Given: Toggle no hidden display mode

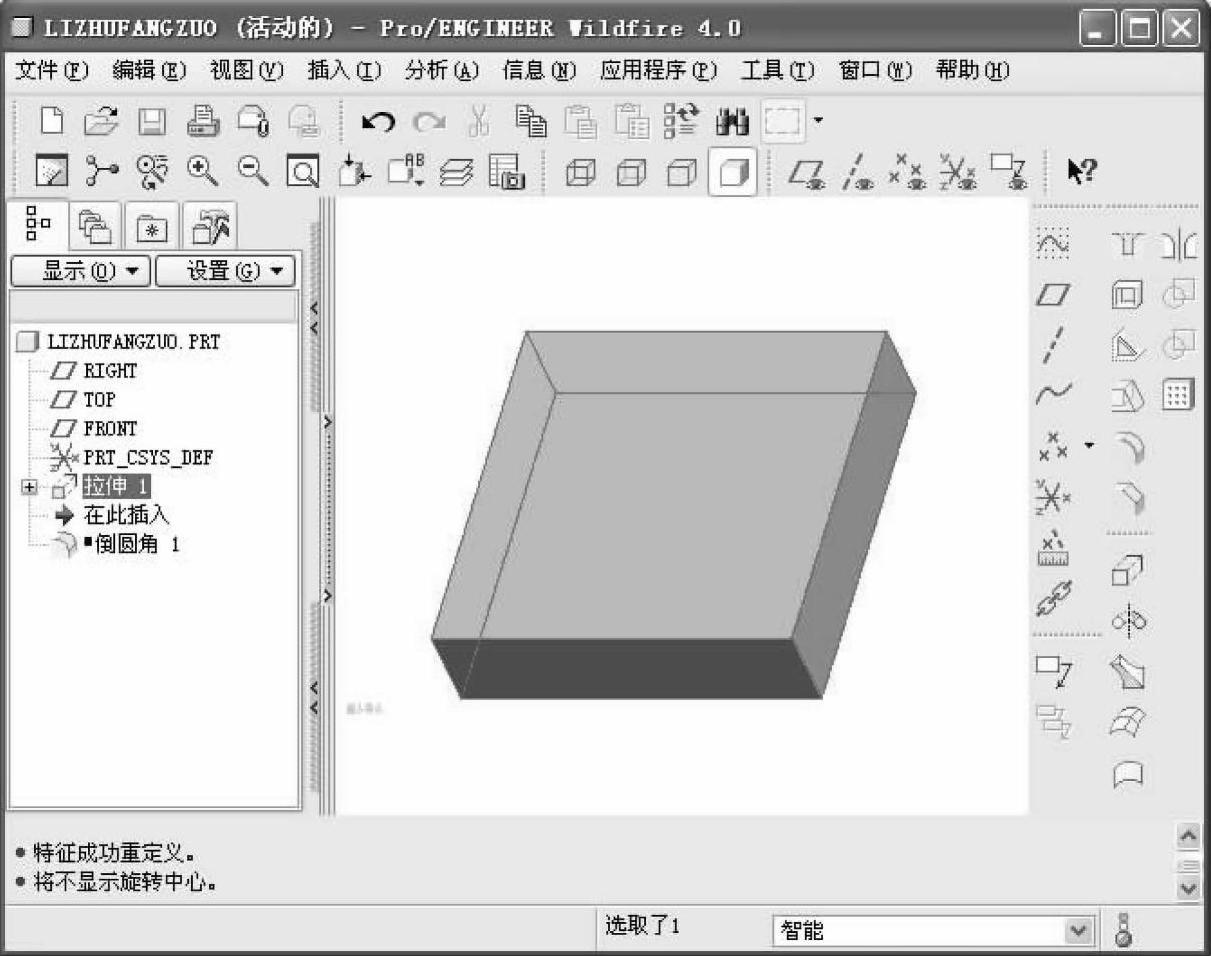Looking at the screenshot, I should coord(681,174).
